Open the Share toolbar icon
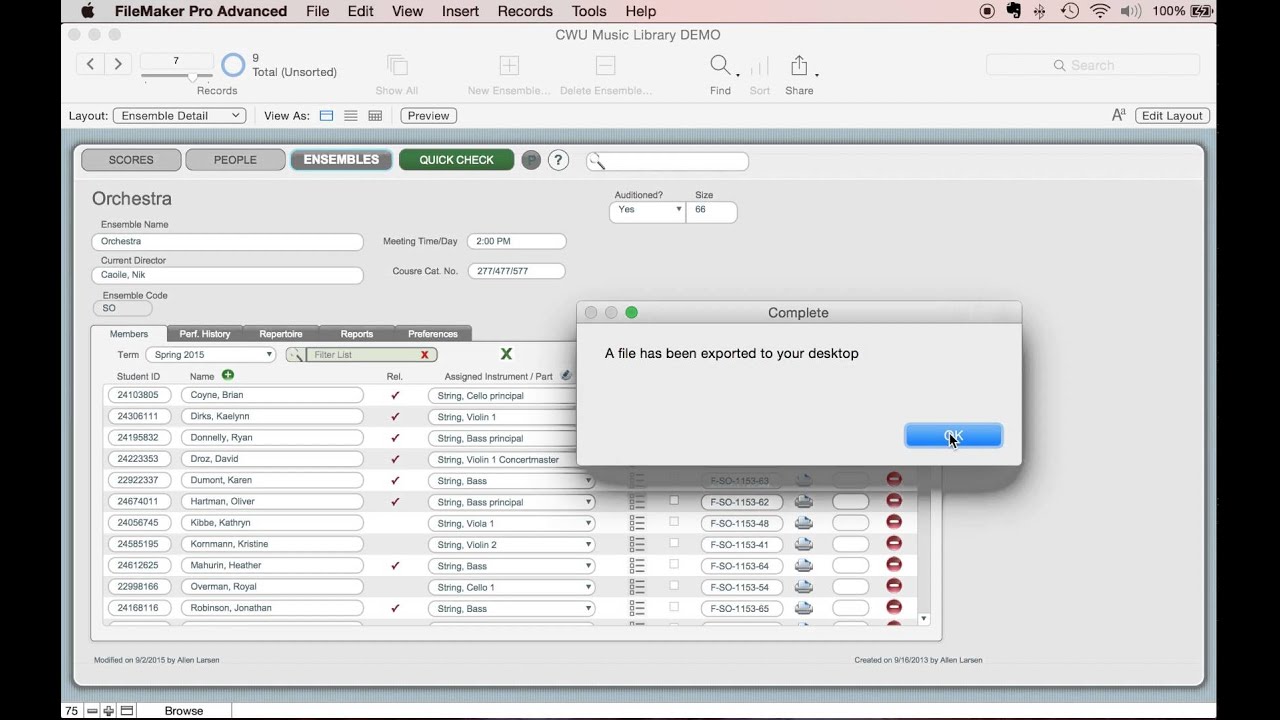Image resolution: width=1280 pixels, height=720 pixels. pos(799,66)
